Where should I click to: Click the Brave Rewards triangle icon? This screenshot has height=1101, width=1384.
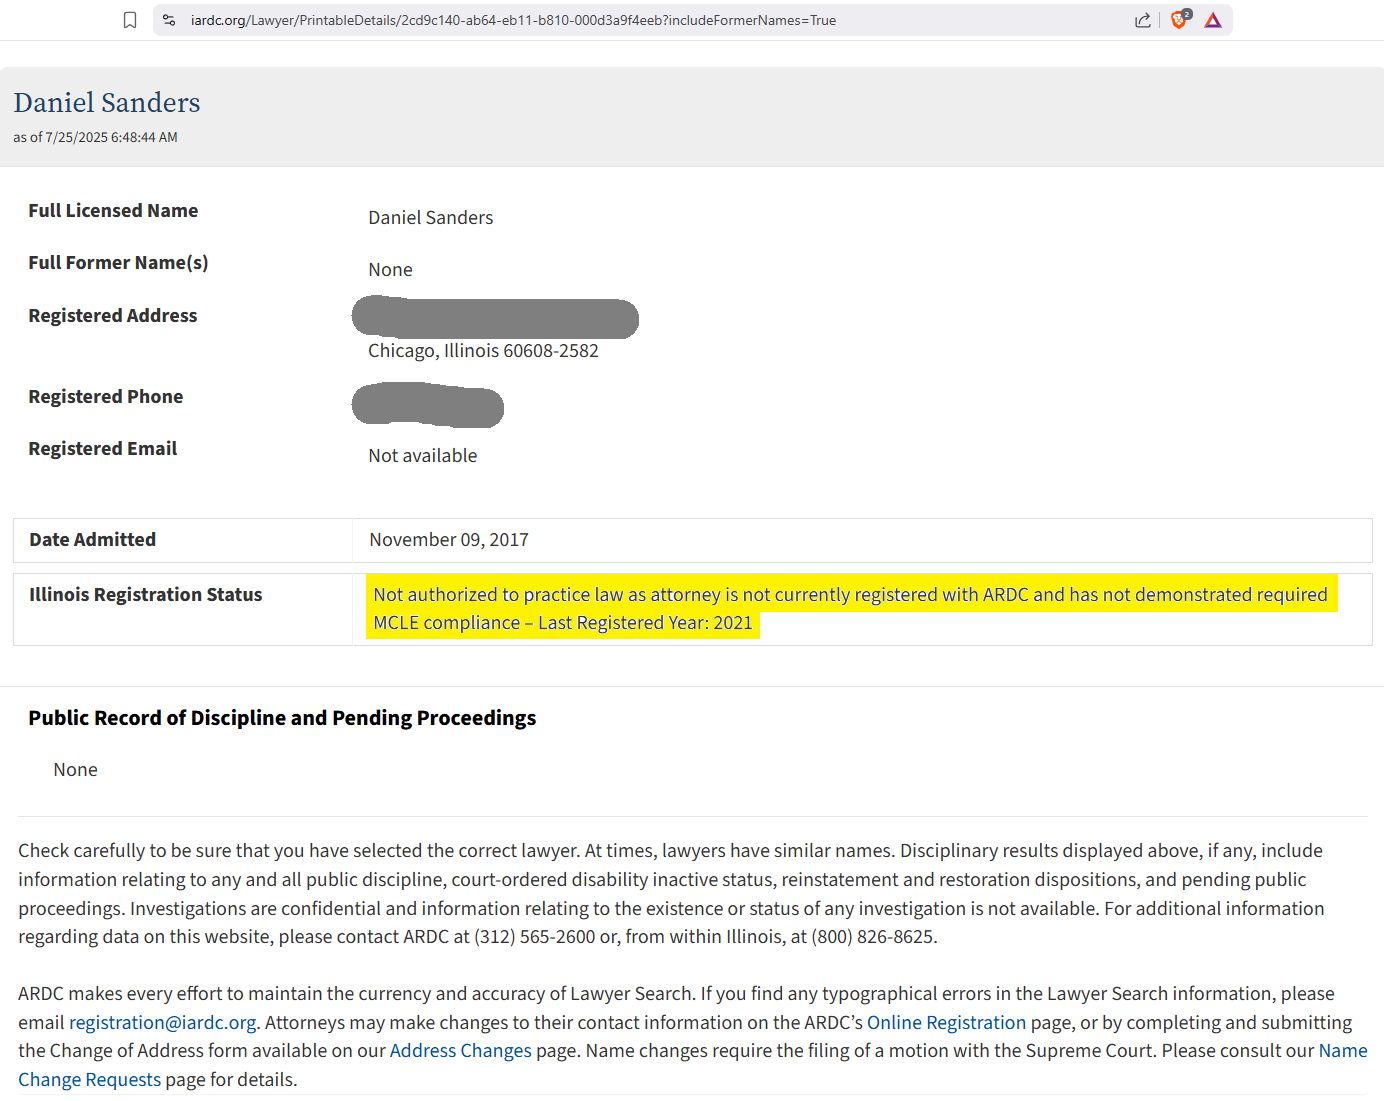[1213, 20]
